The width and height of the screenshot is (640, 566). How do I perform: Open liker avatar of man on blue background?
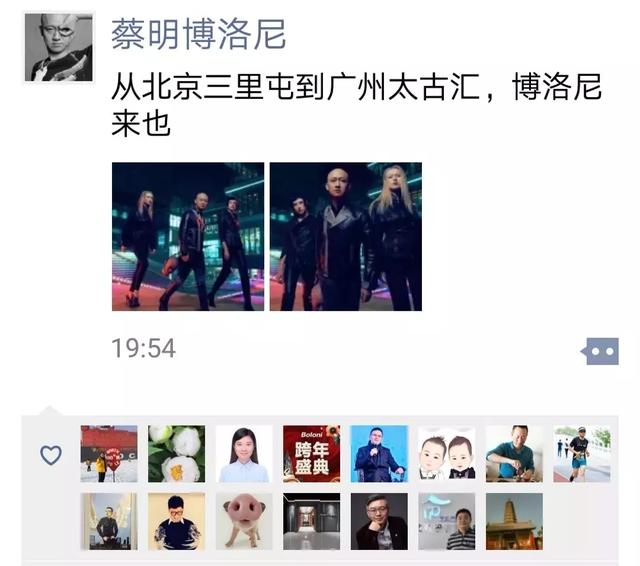[x=379, y=454]
